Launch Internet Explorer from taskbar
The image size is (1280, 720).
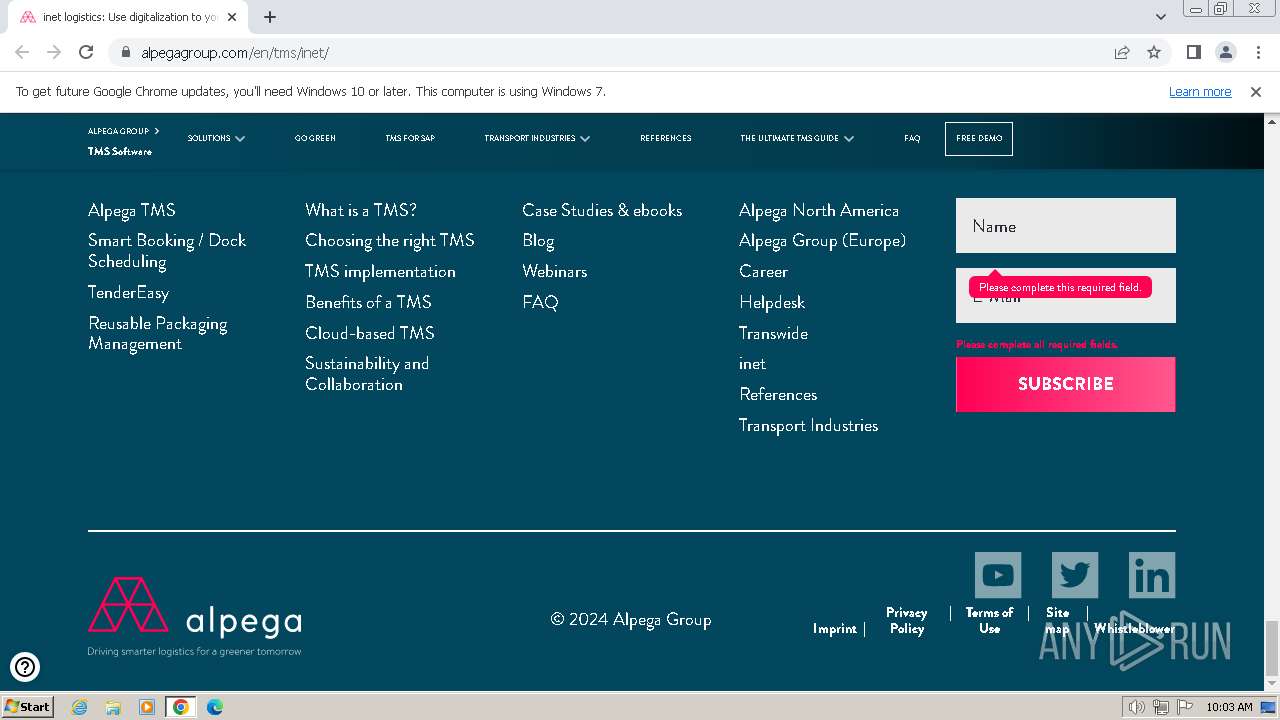(80, 707)
